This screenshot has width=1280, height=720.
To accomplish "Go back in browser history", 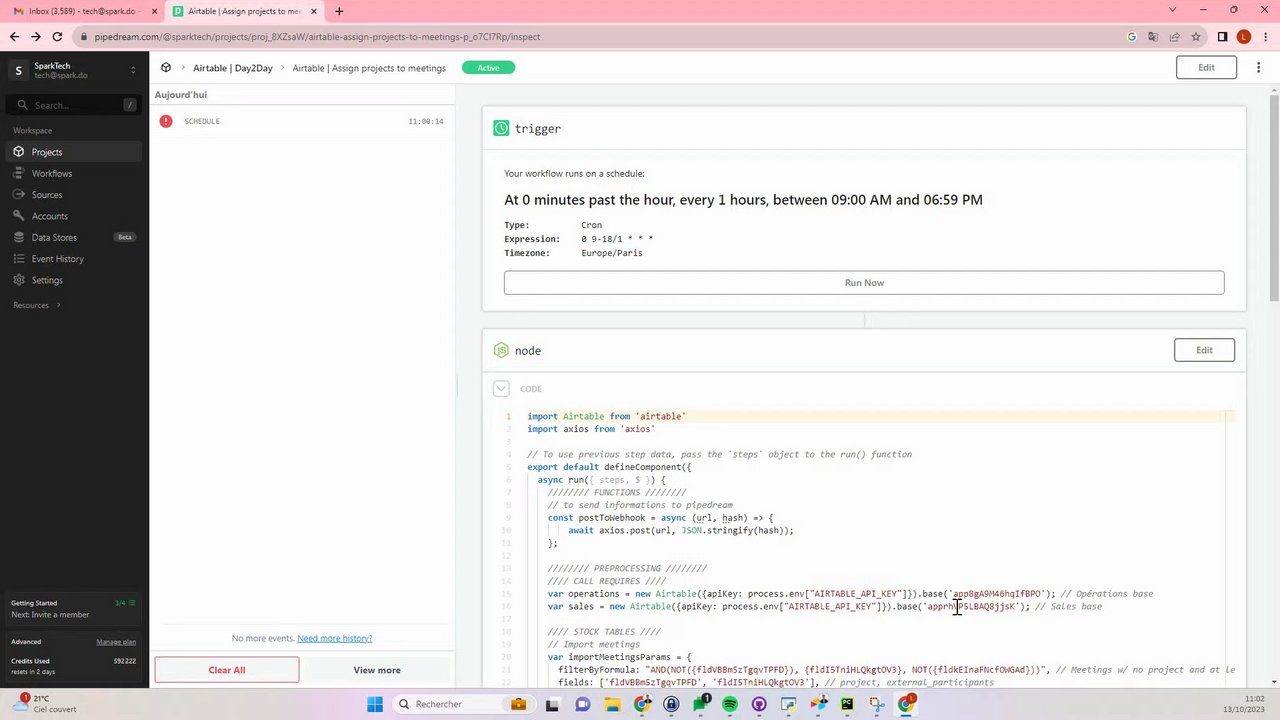I will 14,37.
